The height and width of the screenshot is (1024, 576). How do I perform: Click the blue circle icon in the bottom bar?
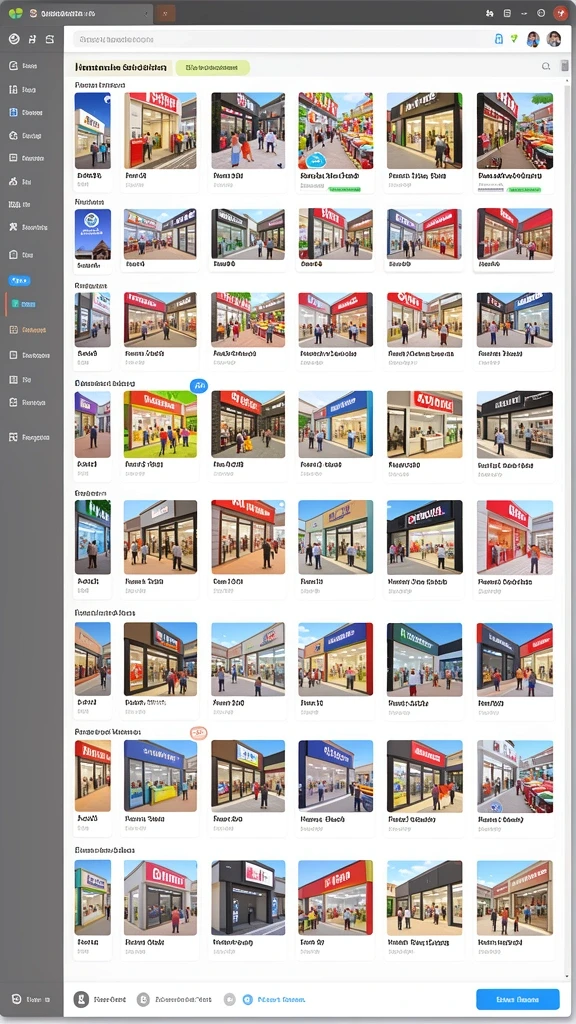point(248,999)
